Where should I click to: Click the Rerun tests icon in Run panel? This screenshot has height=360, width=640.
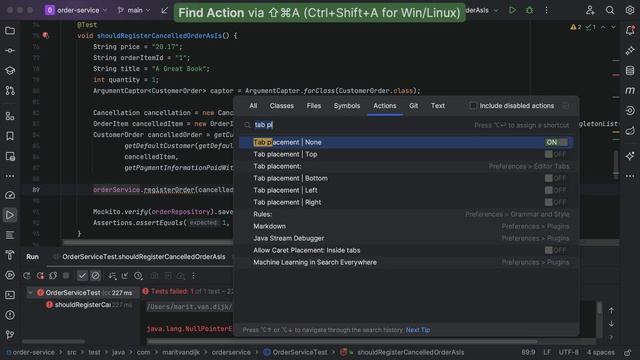click(x=27, y=276)
